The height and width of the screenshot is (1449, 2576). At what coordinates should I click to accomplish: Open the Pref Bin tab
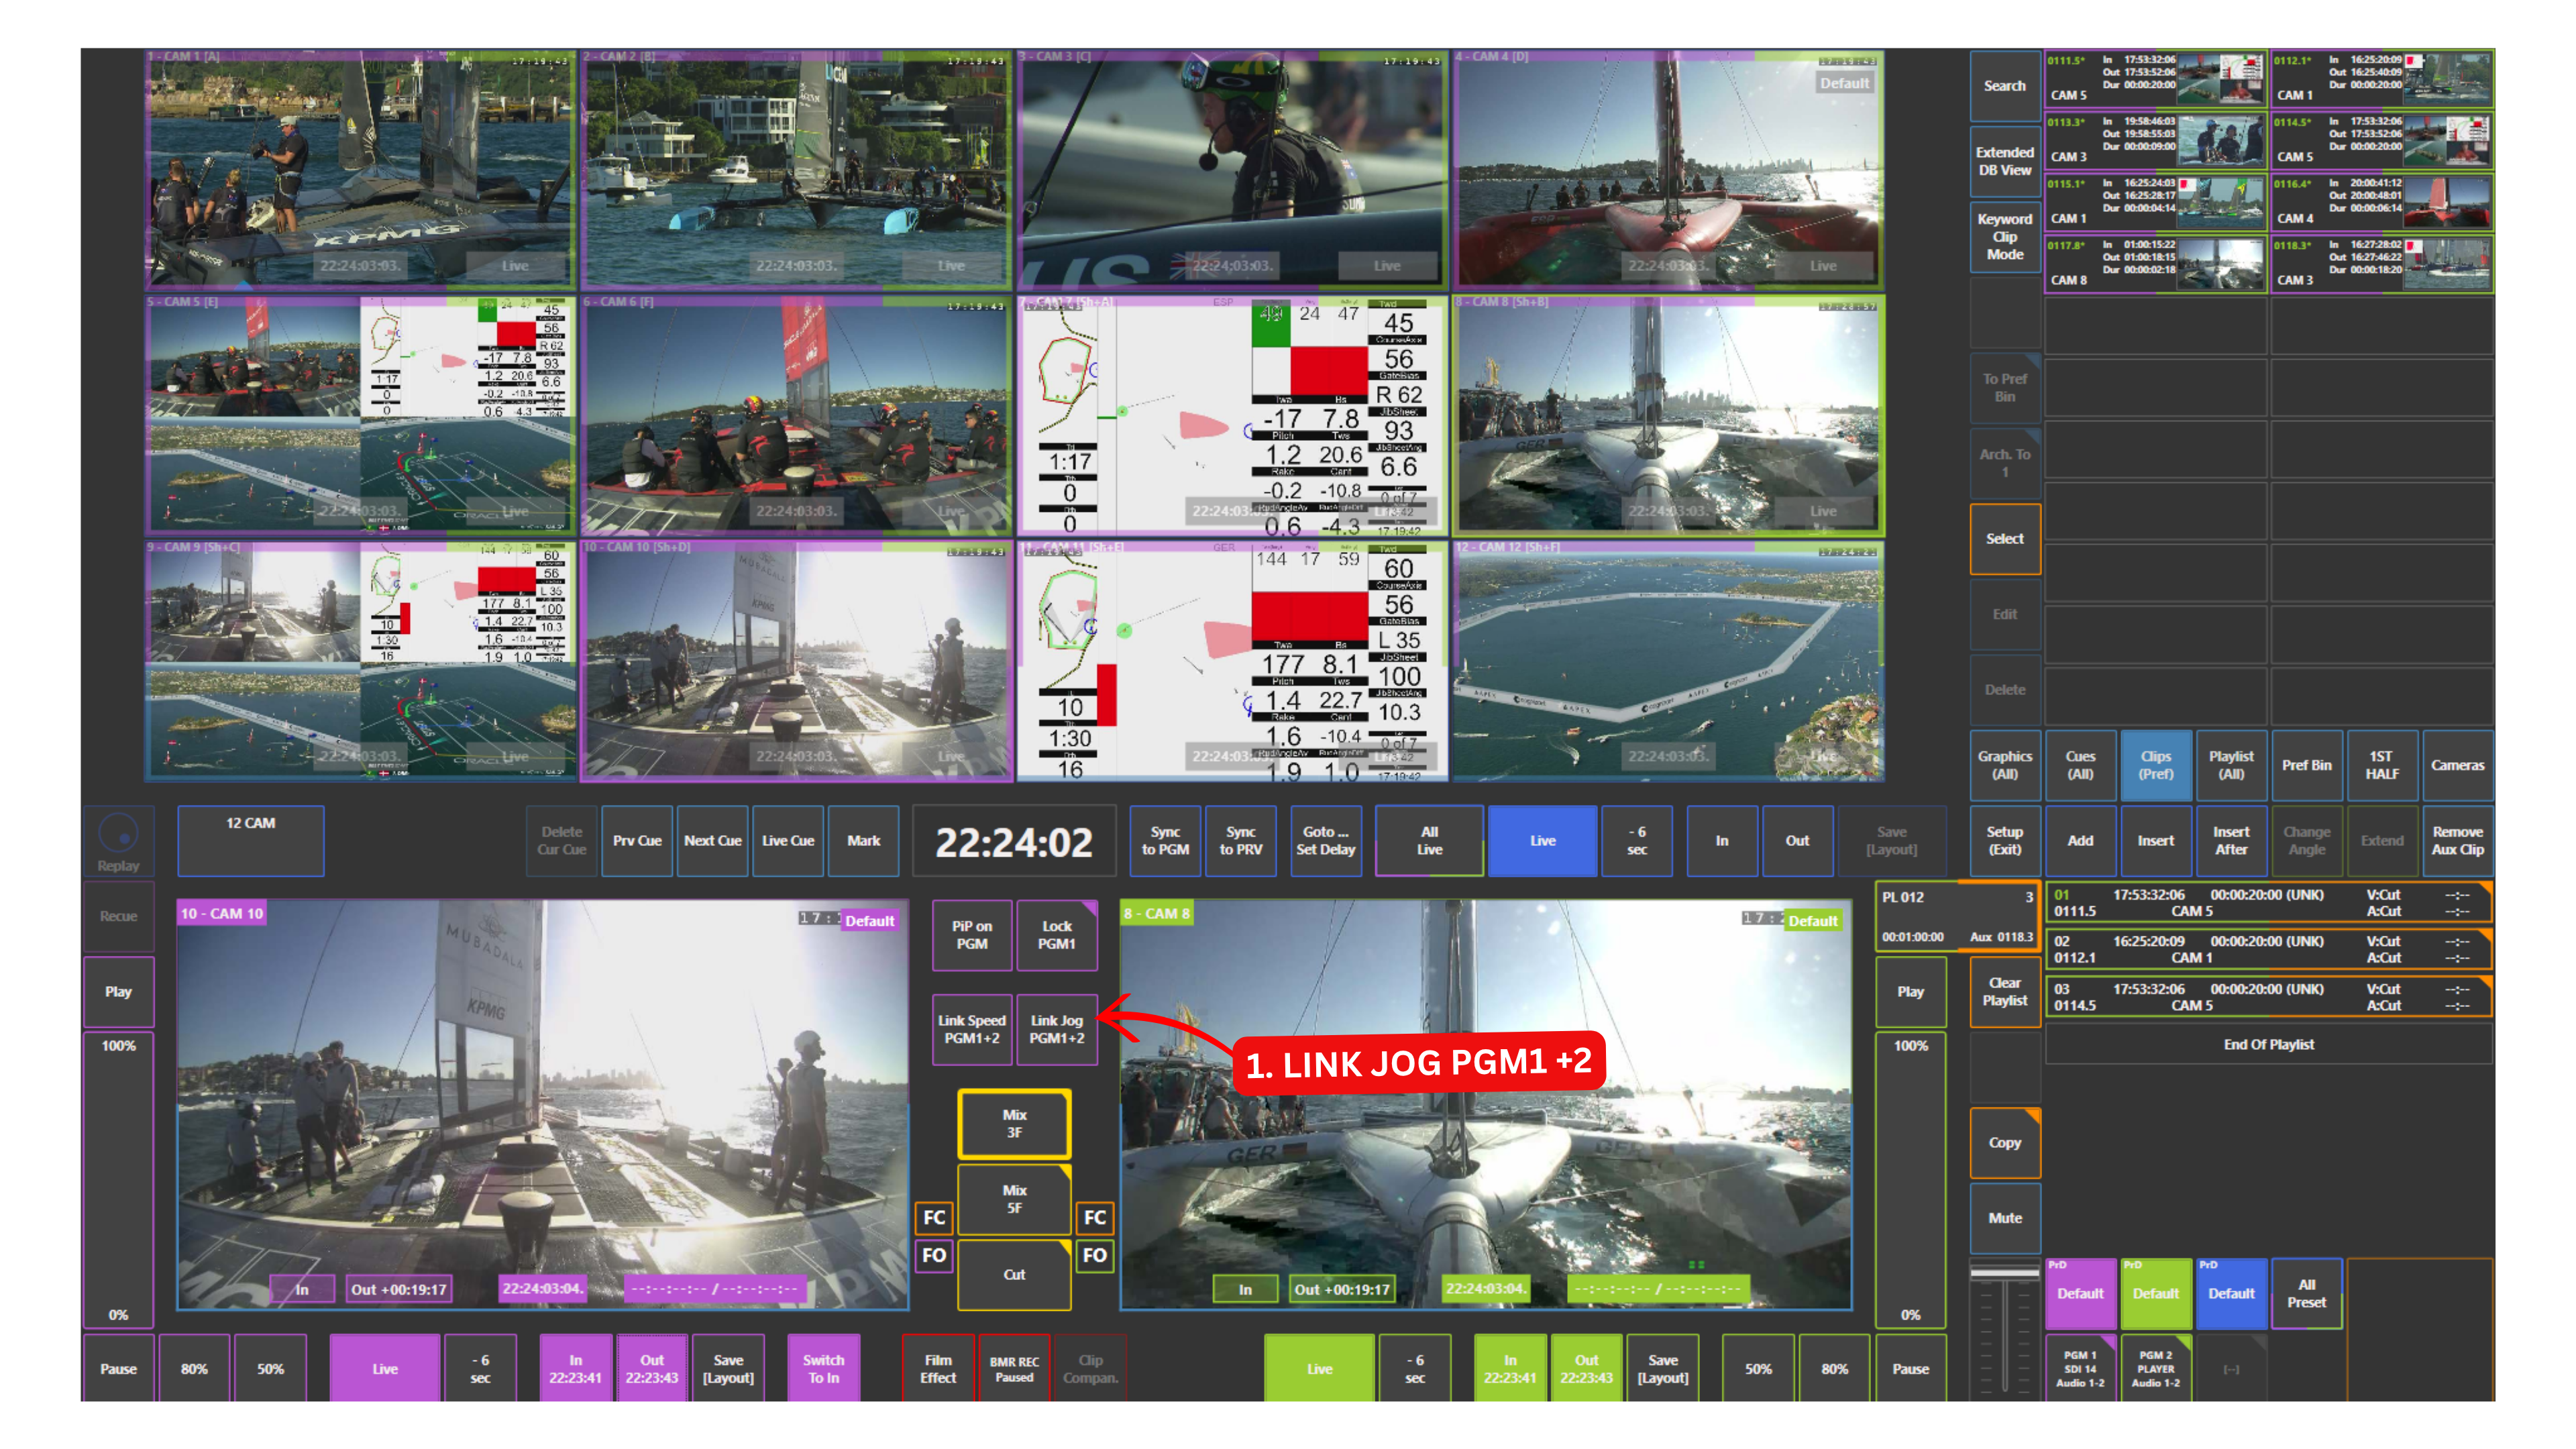point(2306,765)
